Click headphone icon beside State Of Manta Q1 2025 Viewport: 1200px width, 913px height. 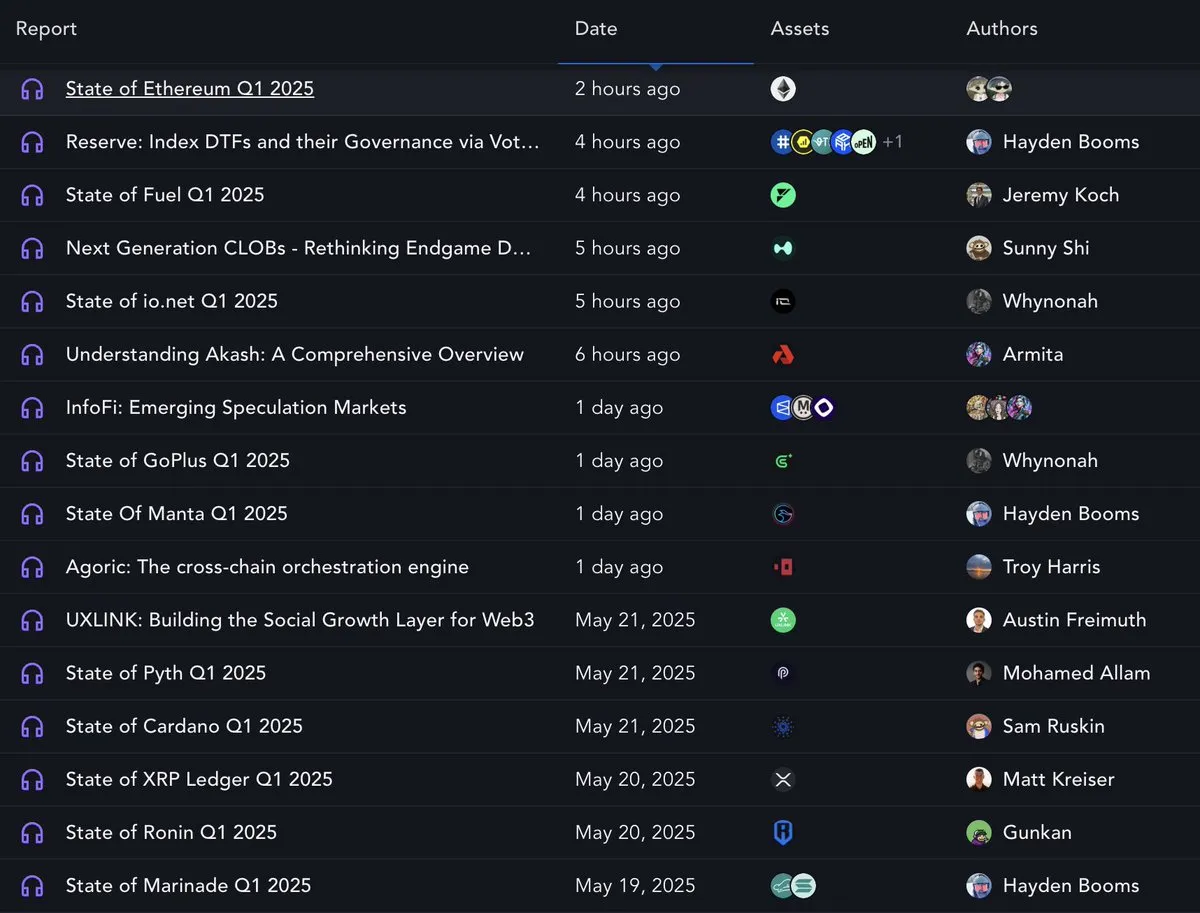click(32, 513)
